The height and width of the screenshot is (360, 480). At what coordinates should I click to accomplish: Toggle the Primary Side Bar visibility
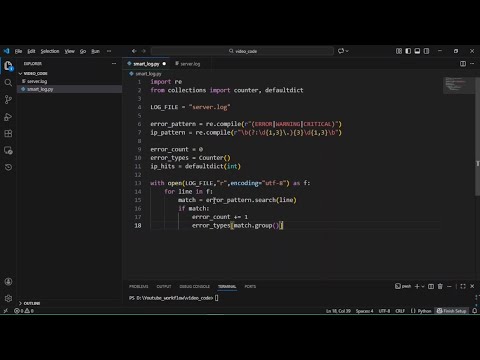tap(408, 51)
